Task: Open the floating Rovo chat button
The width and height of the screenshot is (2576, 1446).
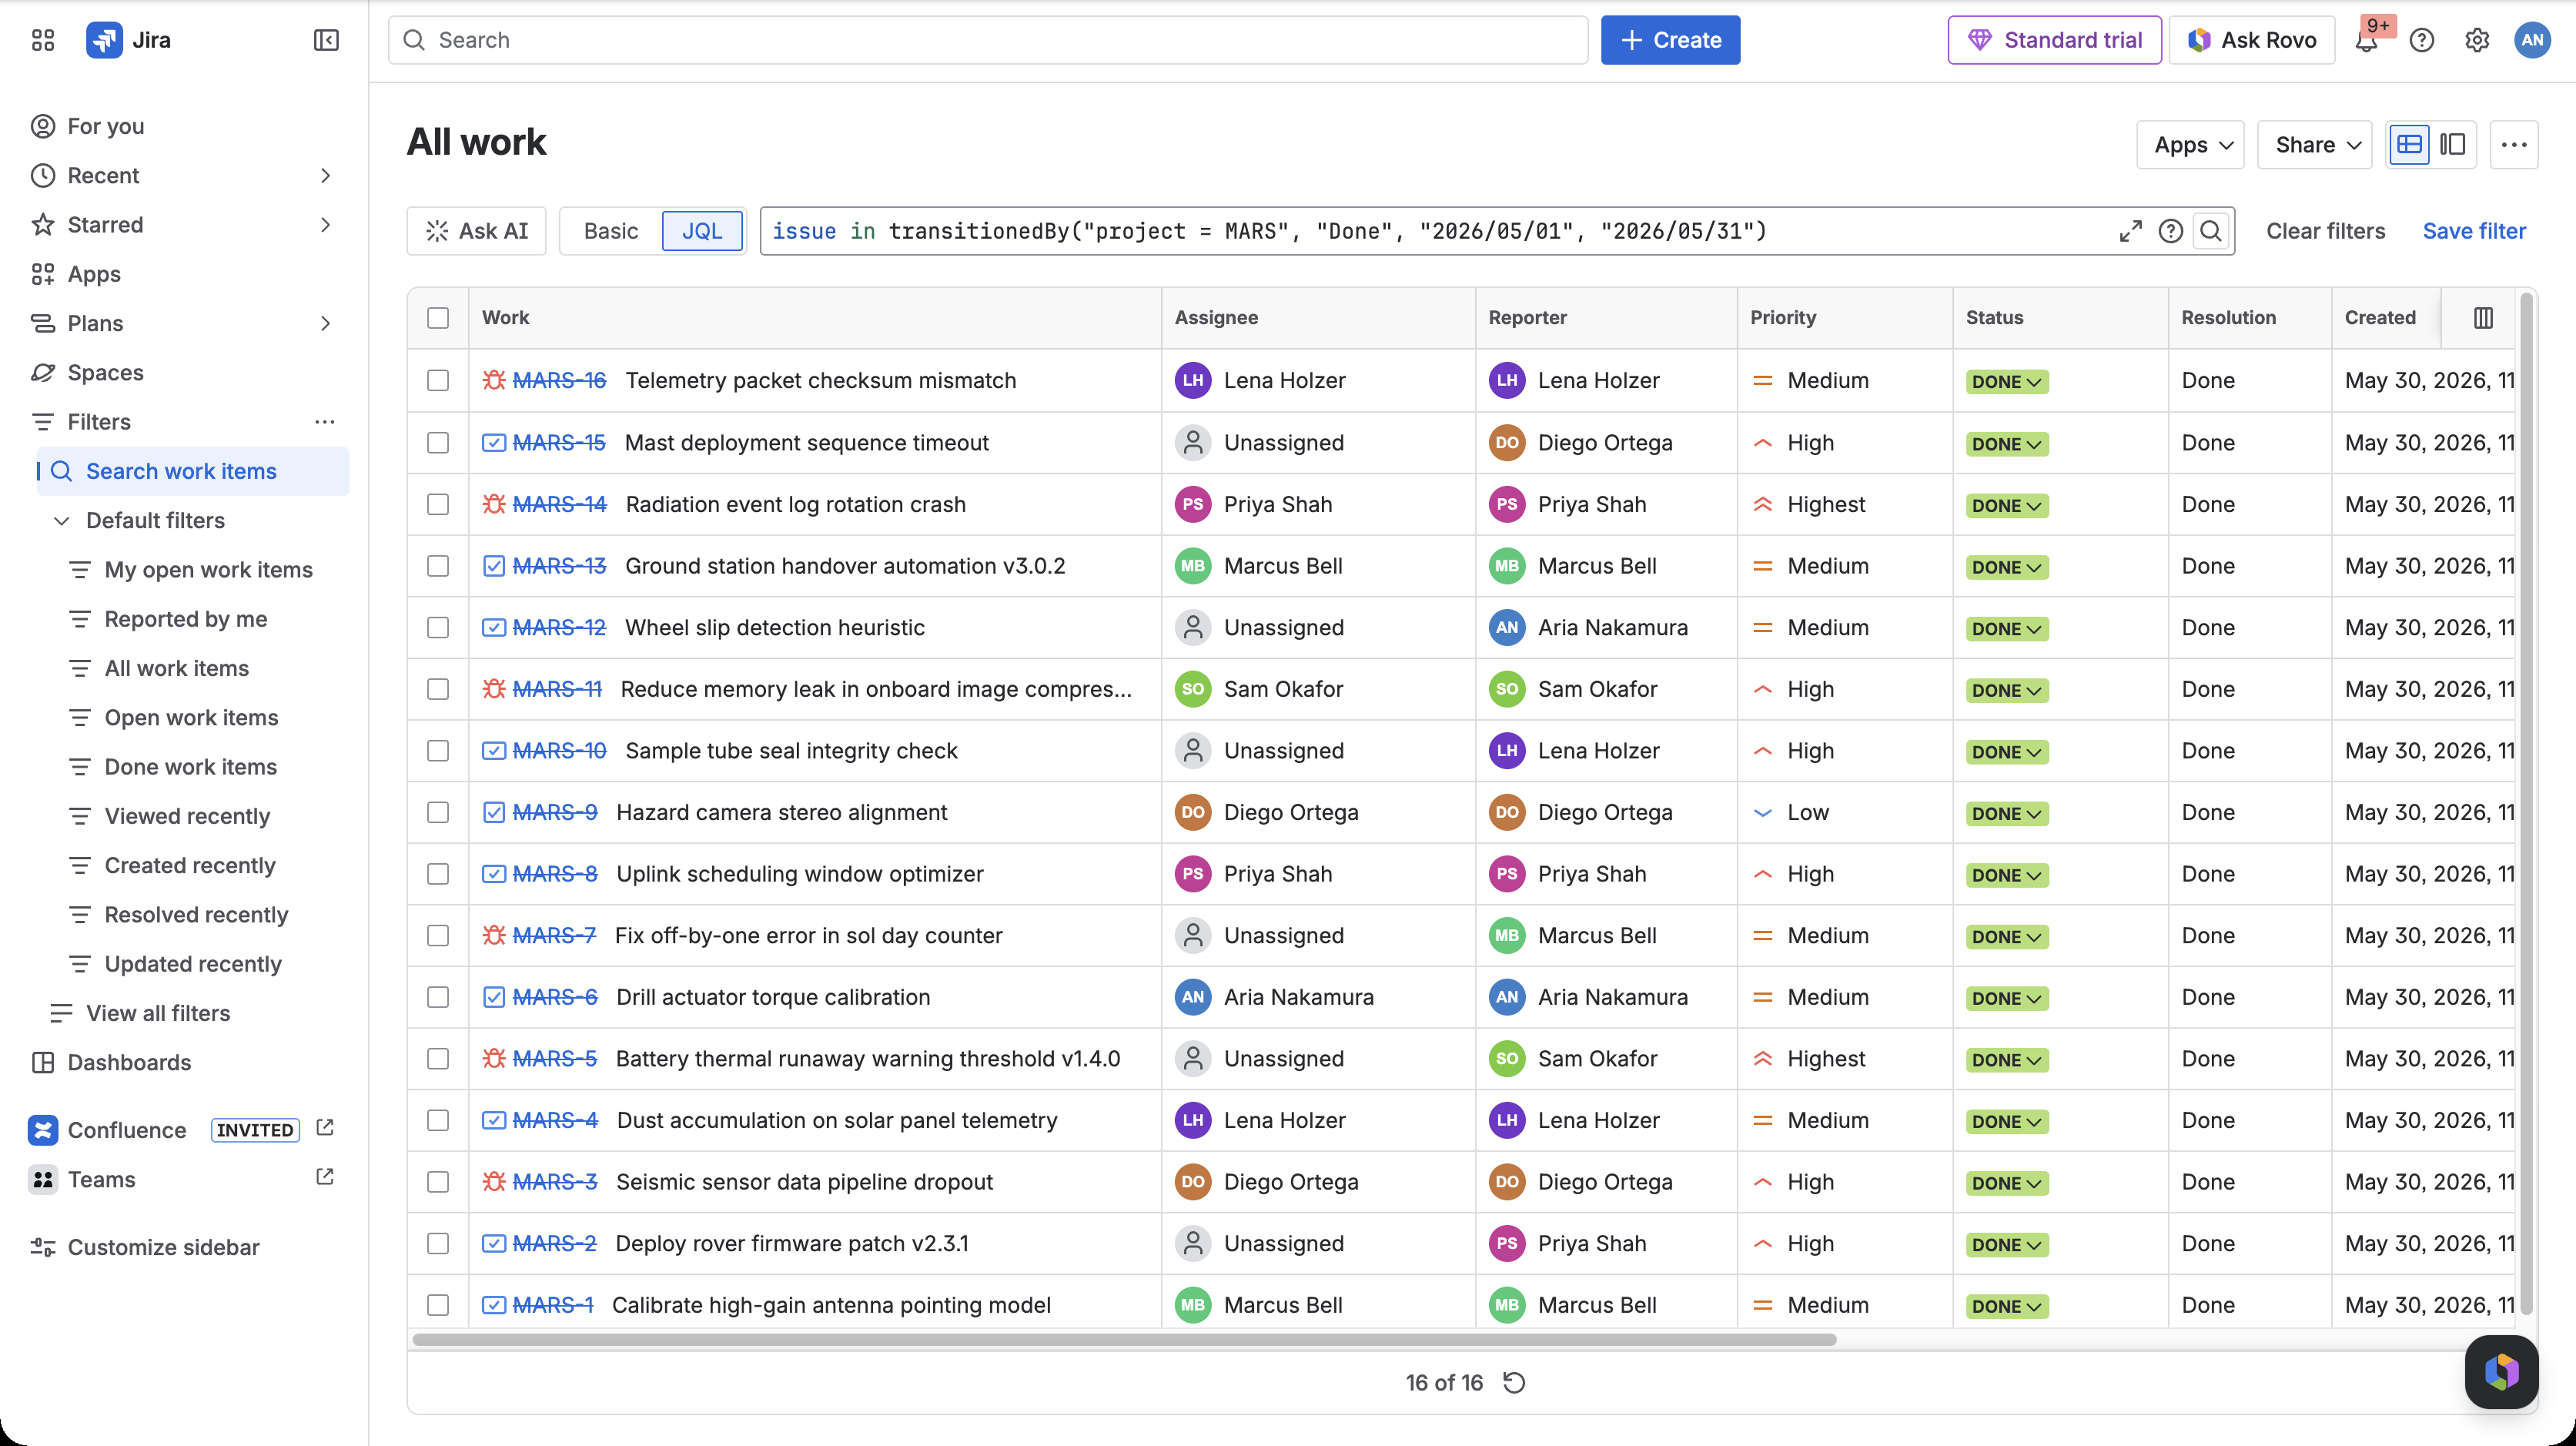Action: point(2501,1371)
